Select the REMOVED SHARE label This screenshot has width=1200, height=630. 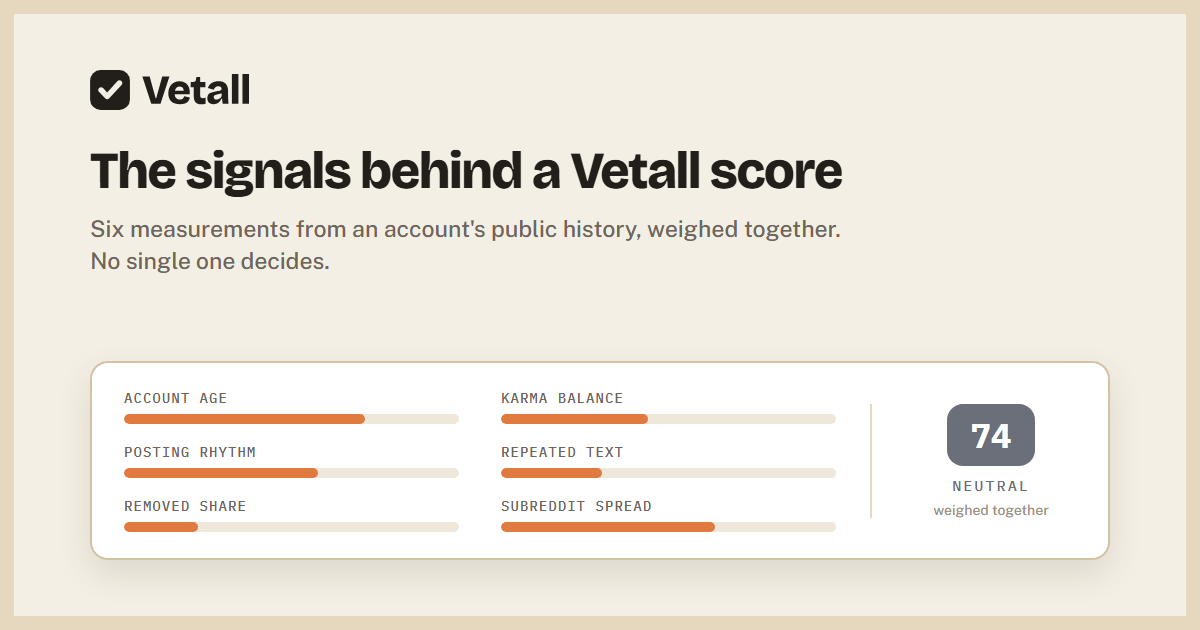[x=185, y=506]
